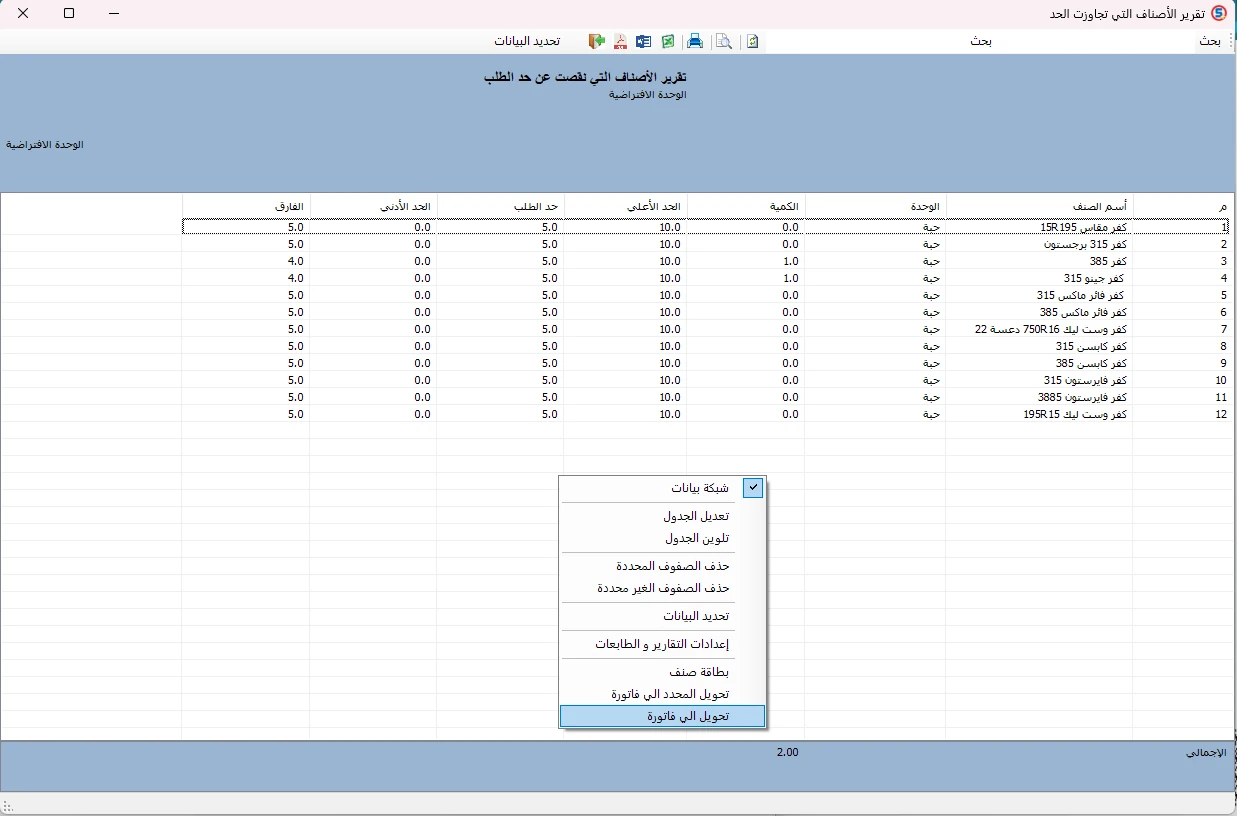
Task: Click the 'الإجمالي' total label in the footer
Action: 1204,752
